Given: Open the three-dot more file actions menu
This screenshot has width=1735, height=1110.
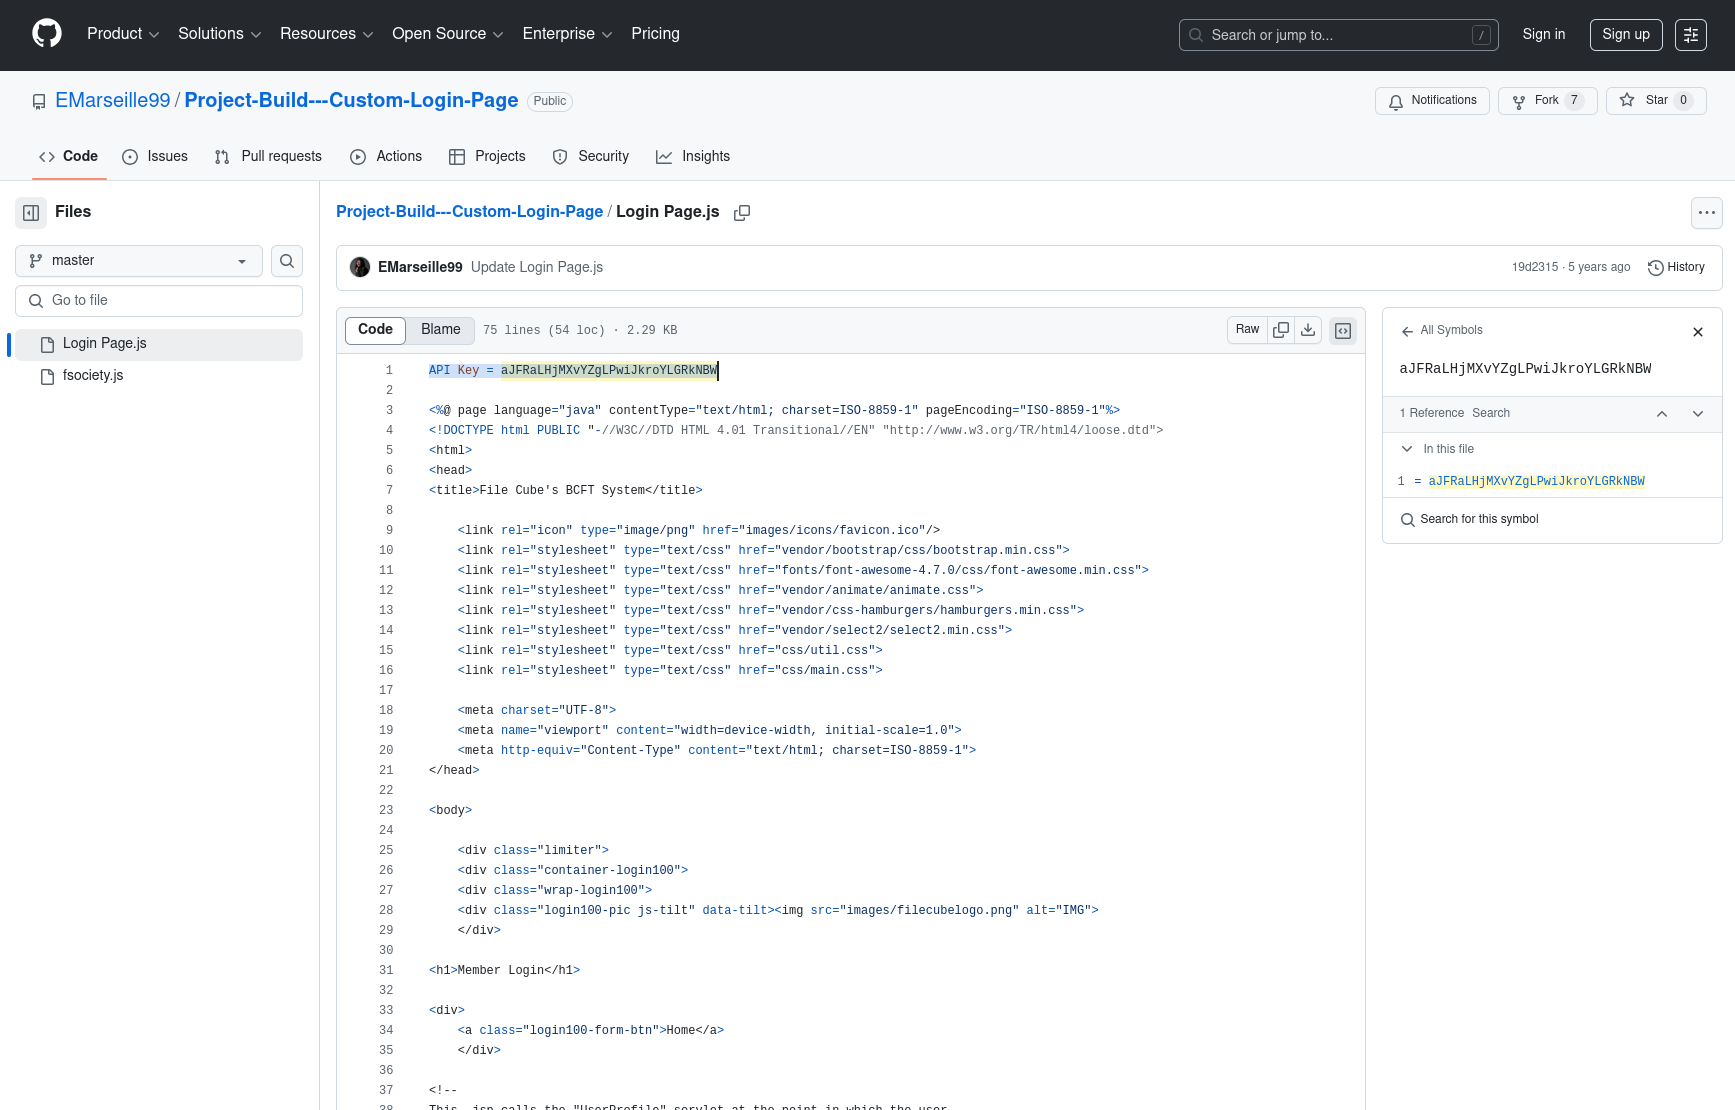Looking at the screenshot, I should (x=1707, y=213).
